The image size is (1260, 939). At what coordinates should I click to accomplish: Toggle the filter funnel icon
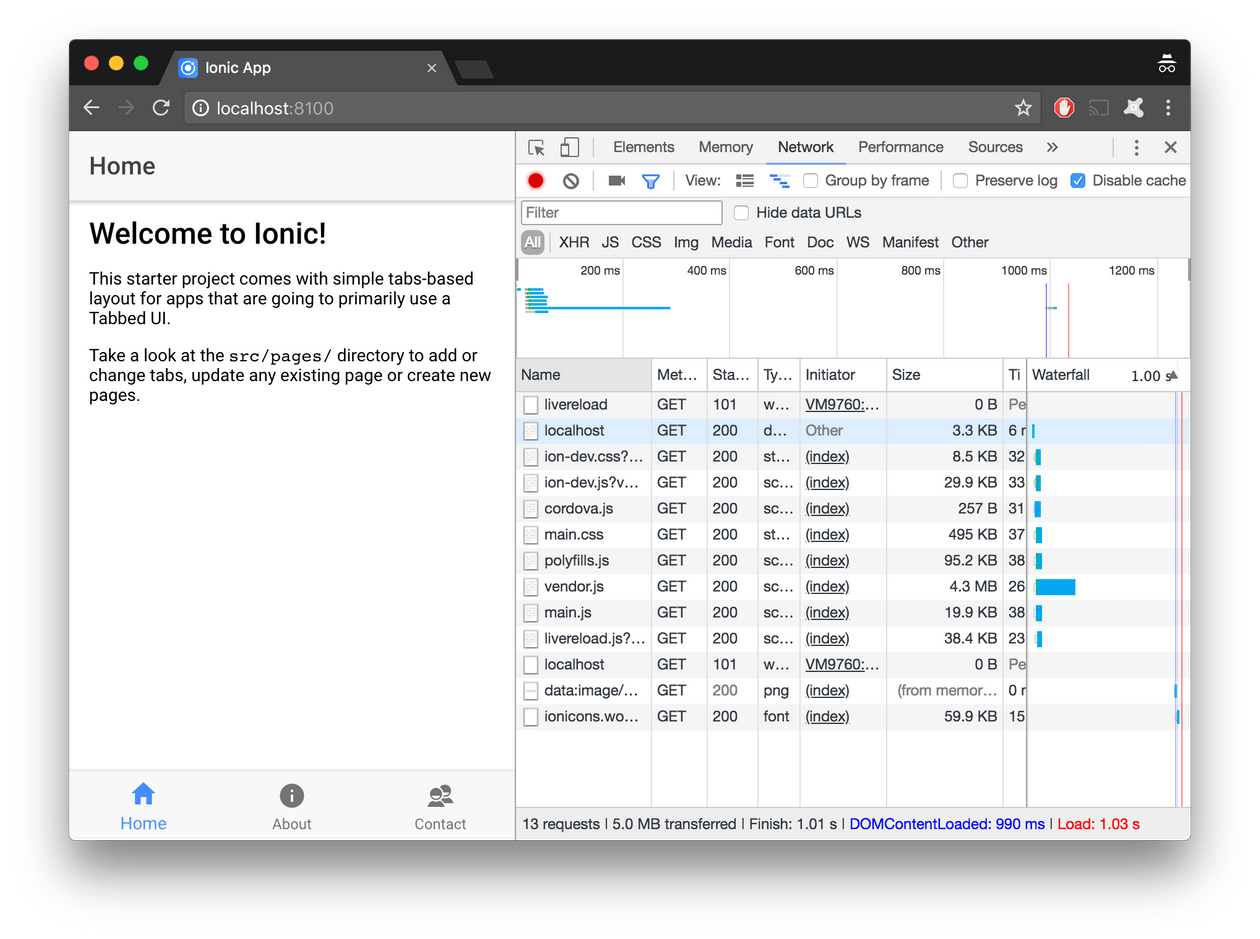651,181
